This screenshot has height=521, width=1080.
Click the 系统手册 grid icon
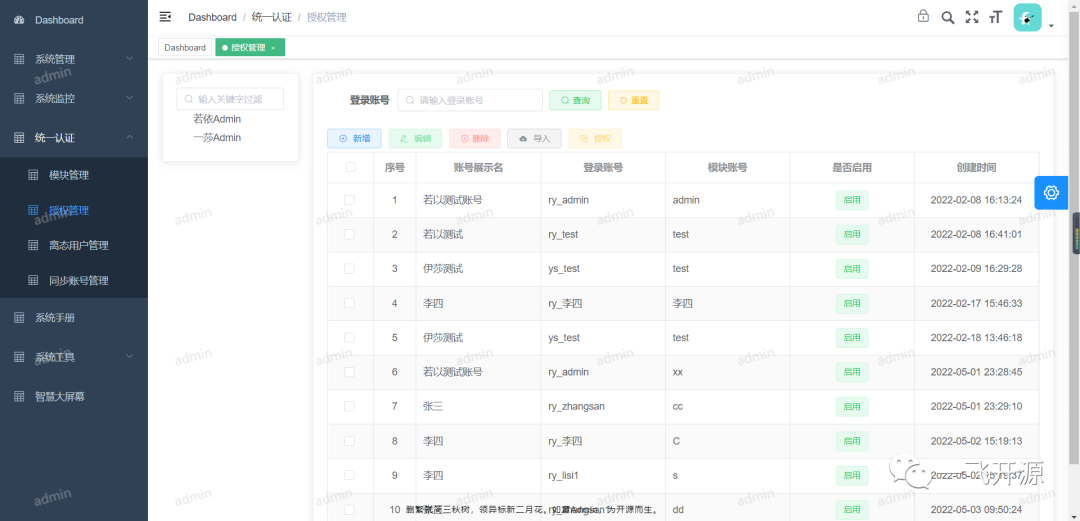(x=19, y=318)
